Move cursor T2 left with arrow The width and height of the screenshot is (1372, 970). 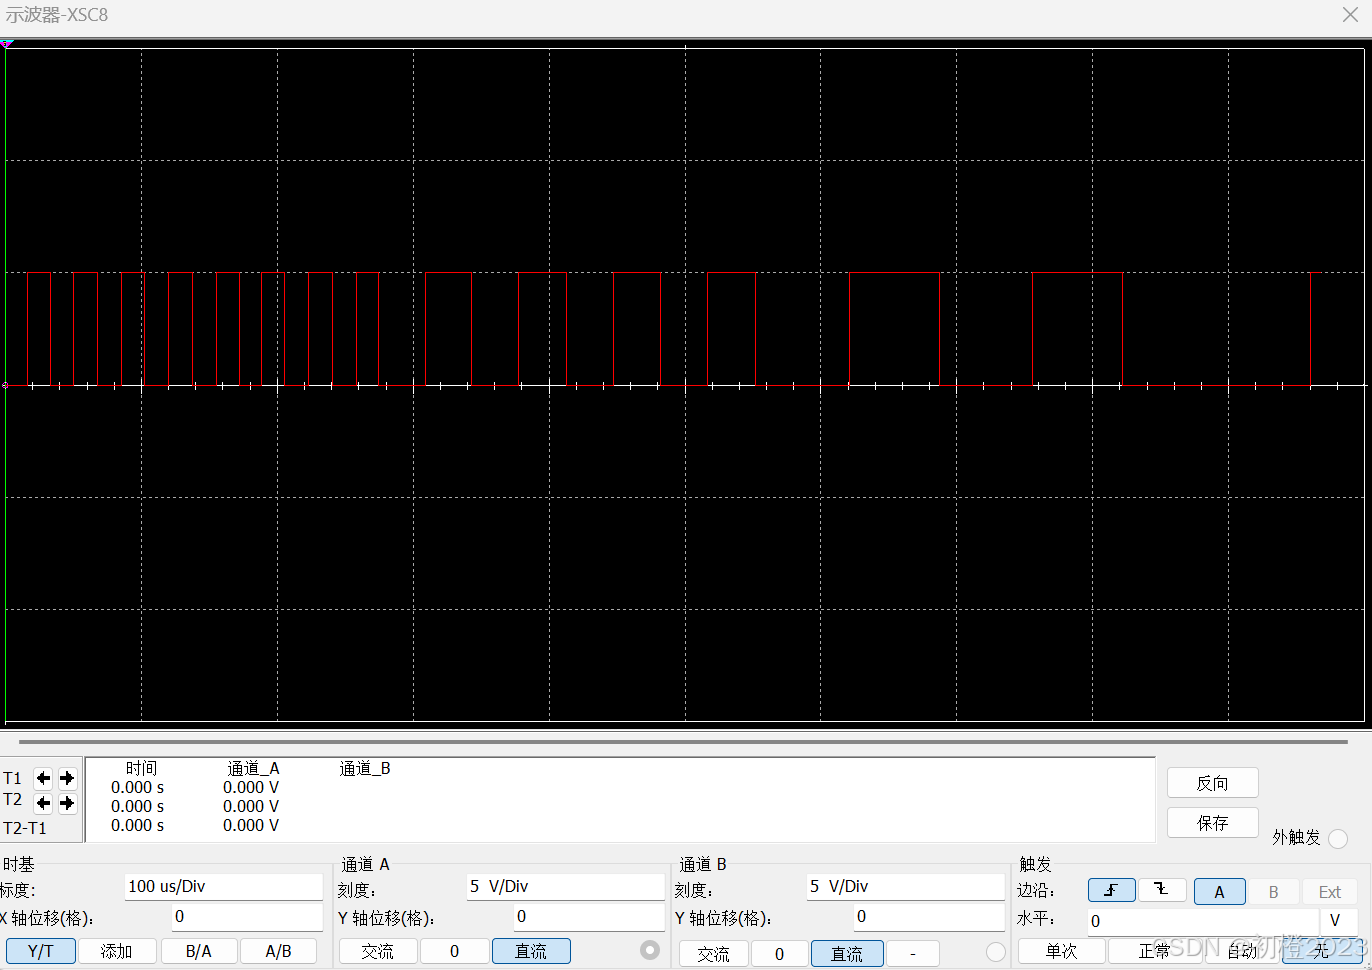coord(43,803)
